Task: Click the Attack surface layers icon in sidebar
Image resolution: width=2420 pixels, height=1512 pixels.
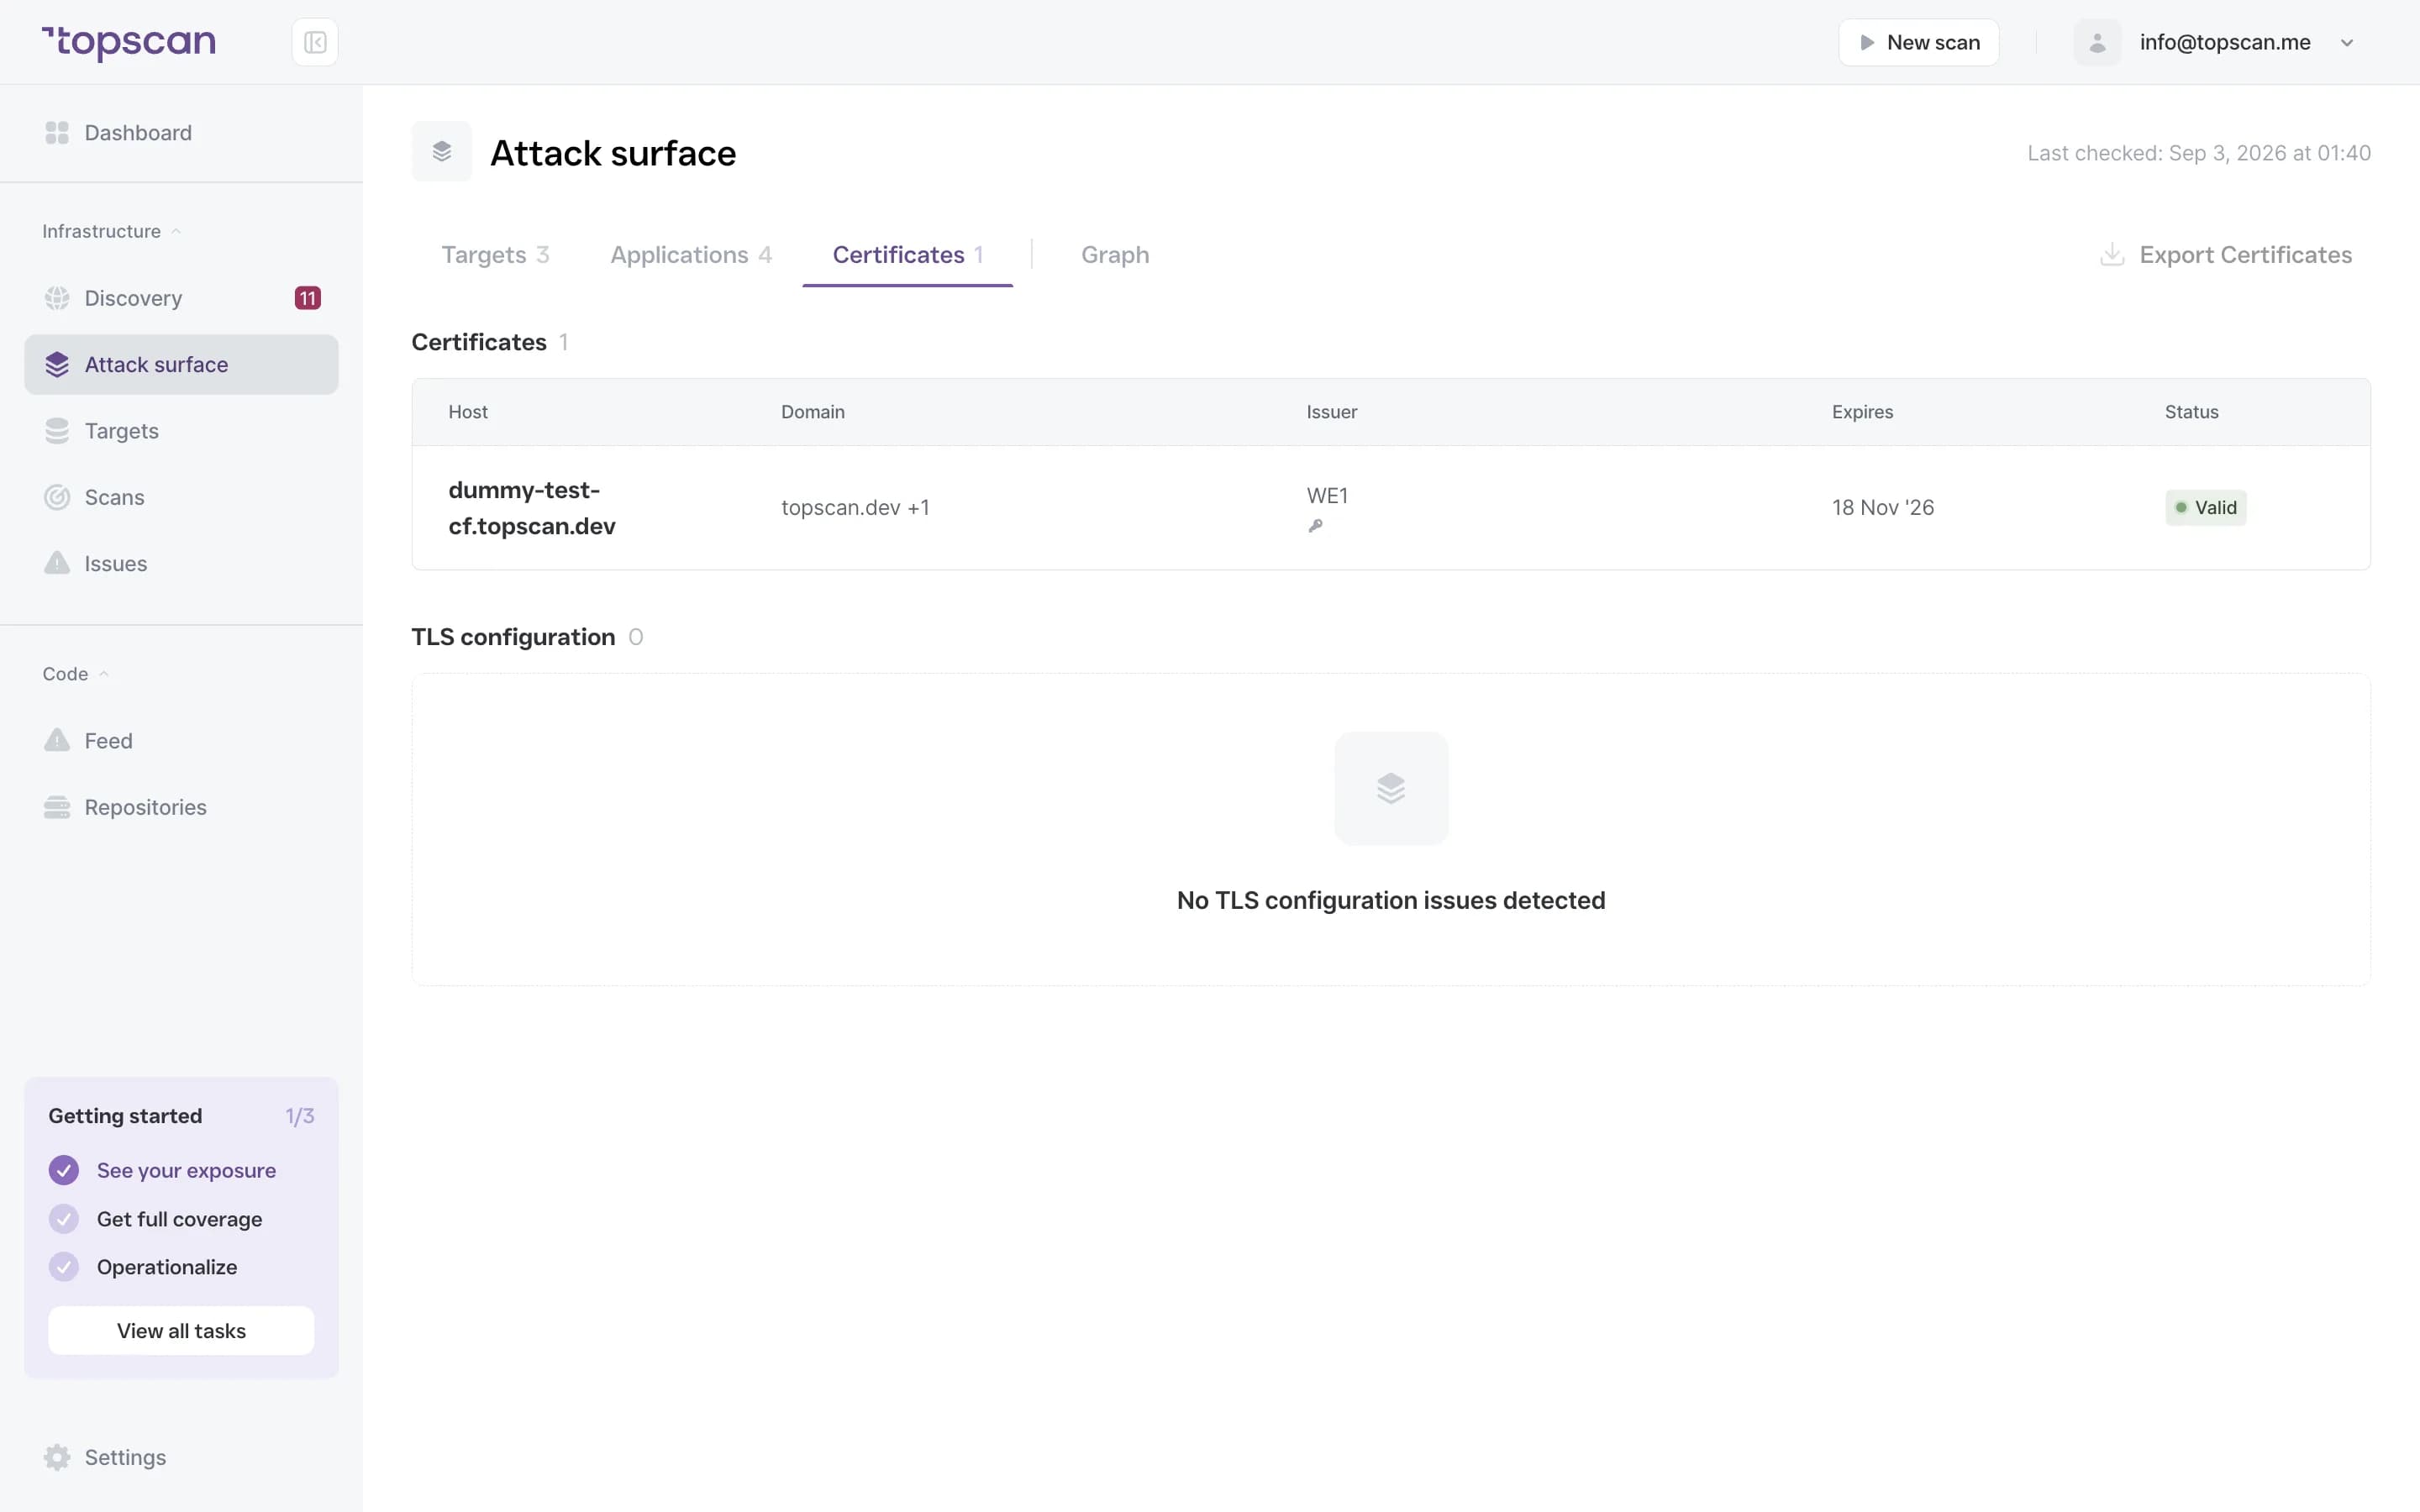Action: tap(57, 365)
